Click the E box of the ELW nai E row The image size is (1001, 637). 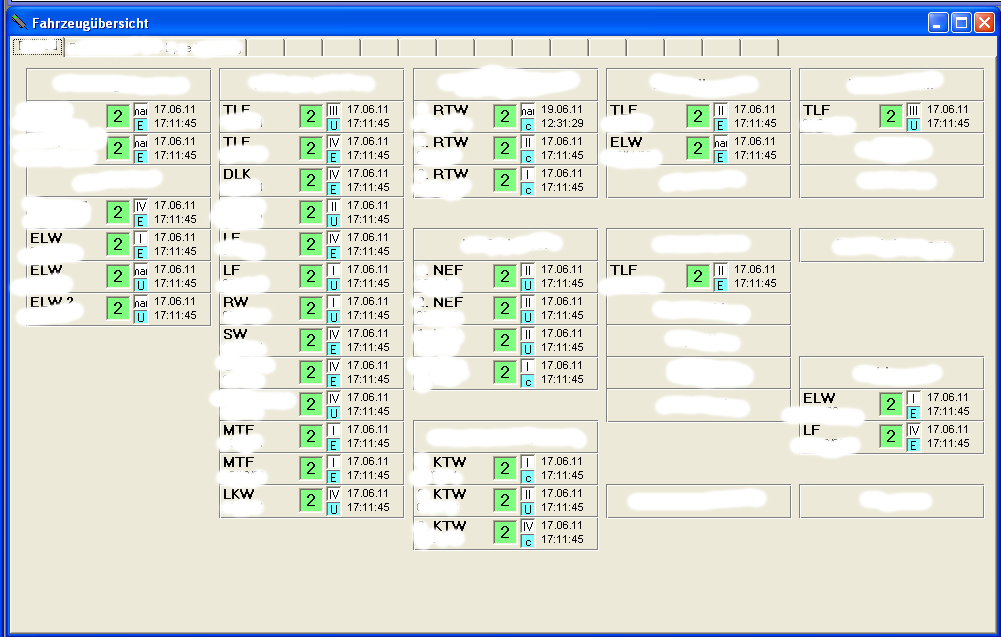click(x=720, y=156)
